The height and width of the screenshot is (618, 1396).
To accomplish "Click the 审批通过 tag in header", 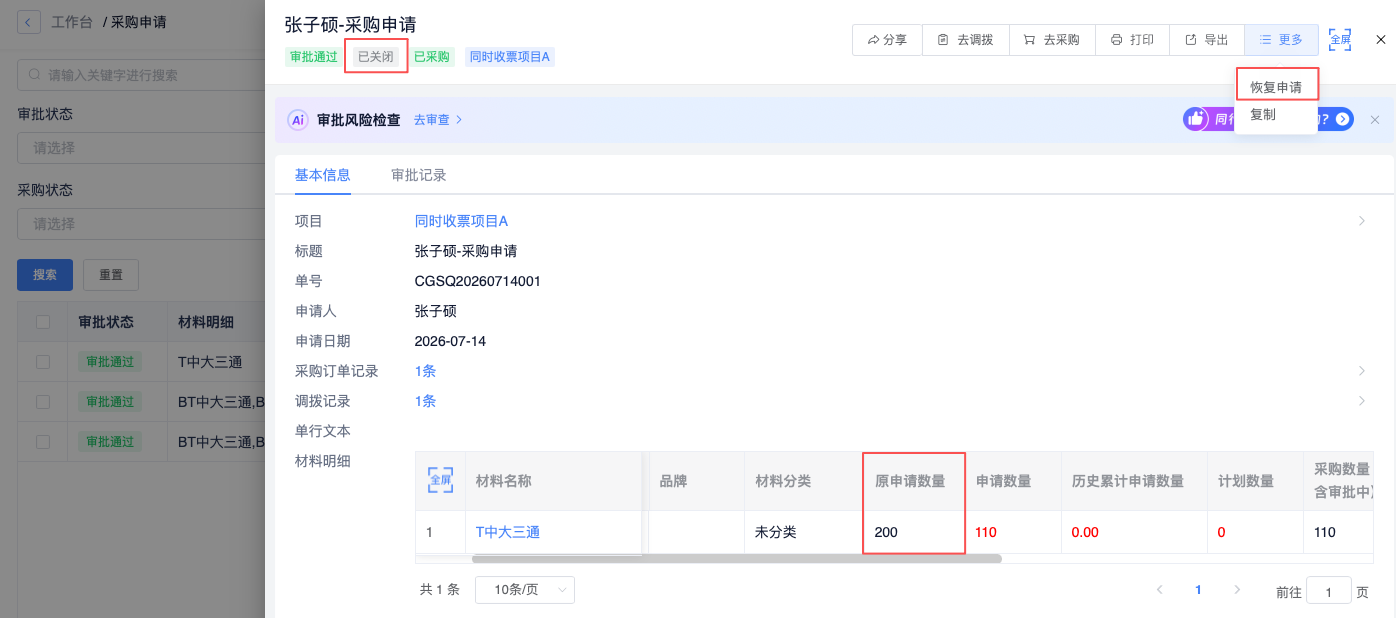I will [x=313, y=57].
